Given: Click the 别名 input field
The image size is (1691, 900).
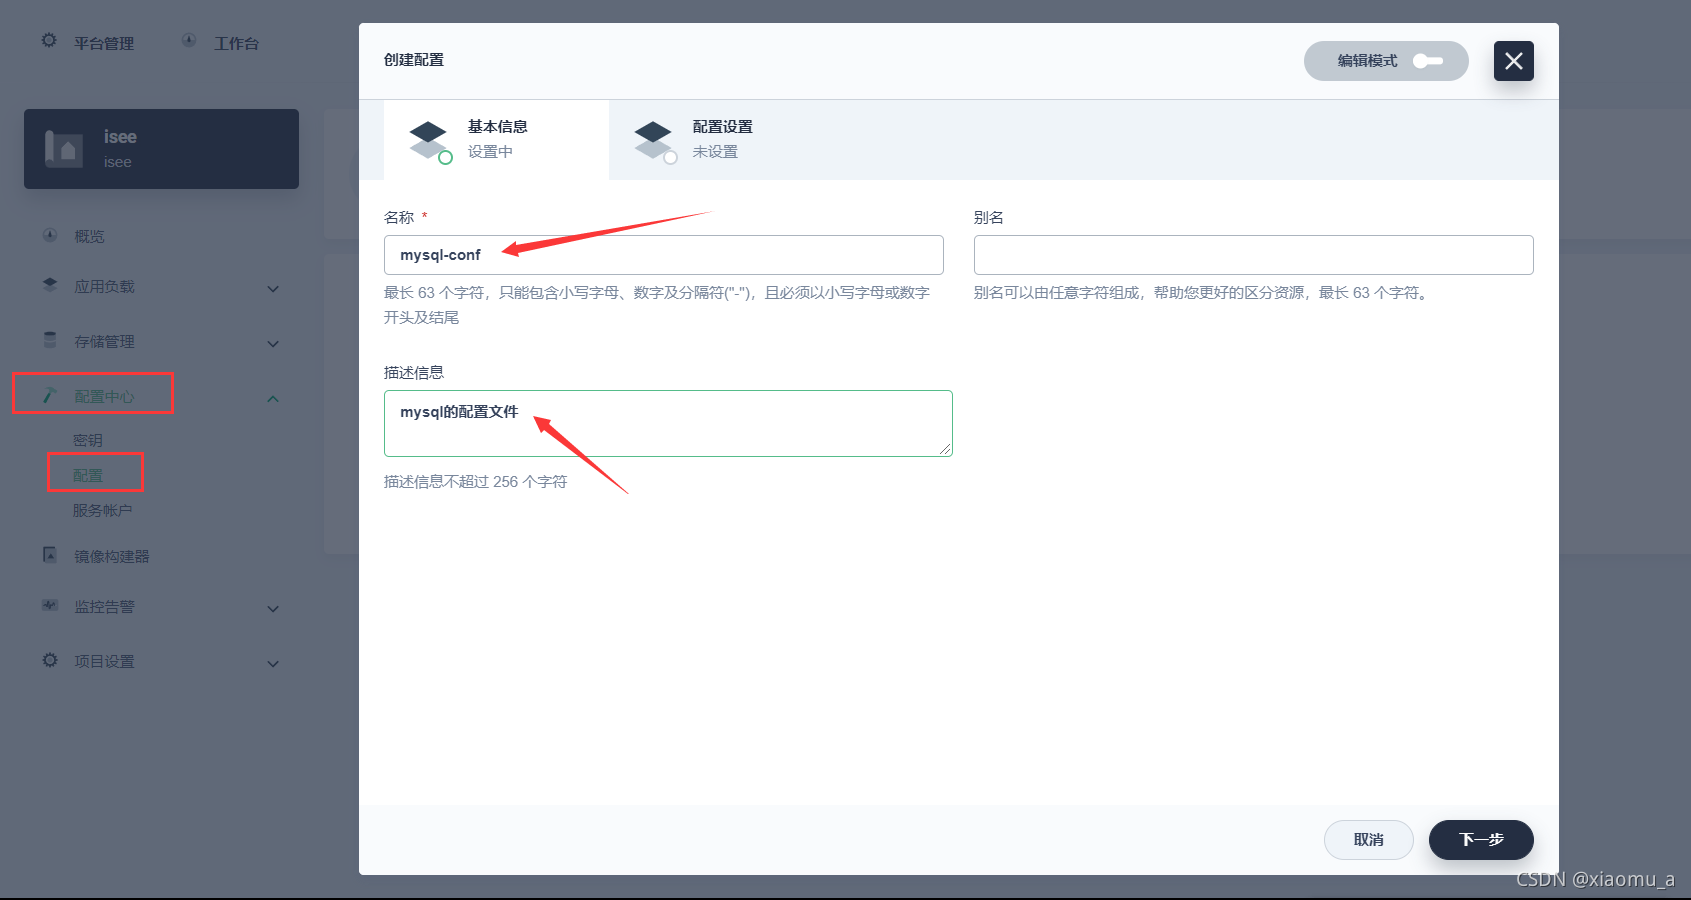Looking at the screenshot, I should pyautogui.click(x=1253, y=255).
